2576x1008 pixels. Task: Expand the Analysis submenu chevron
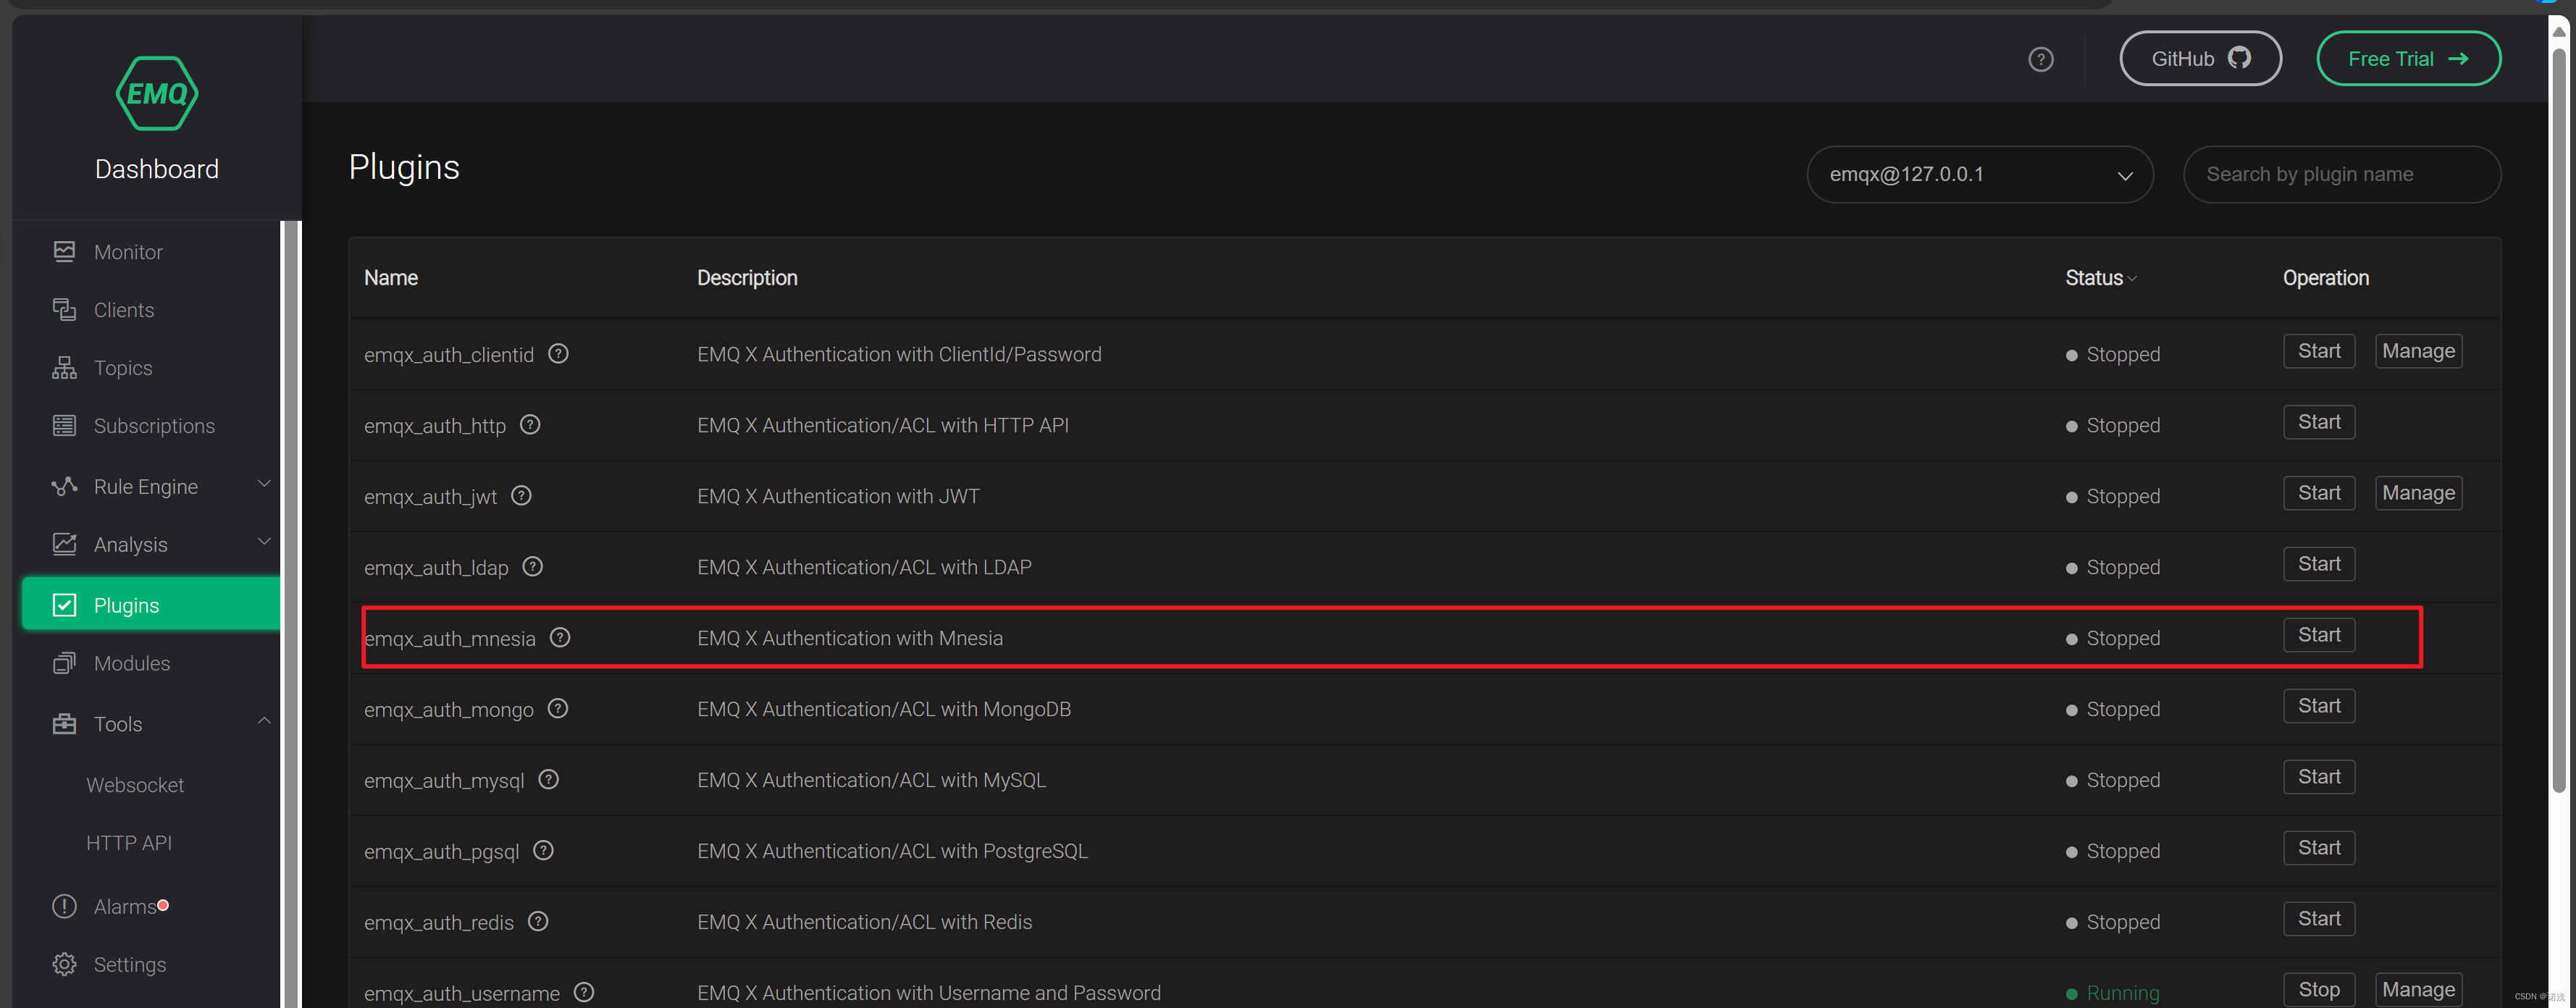[264, 543]
